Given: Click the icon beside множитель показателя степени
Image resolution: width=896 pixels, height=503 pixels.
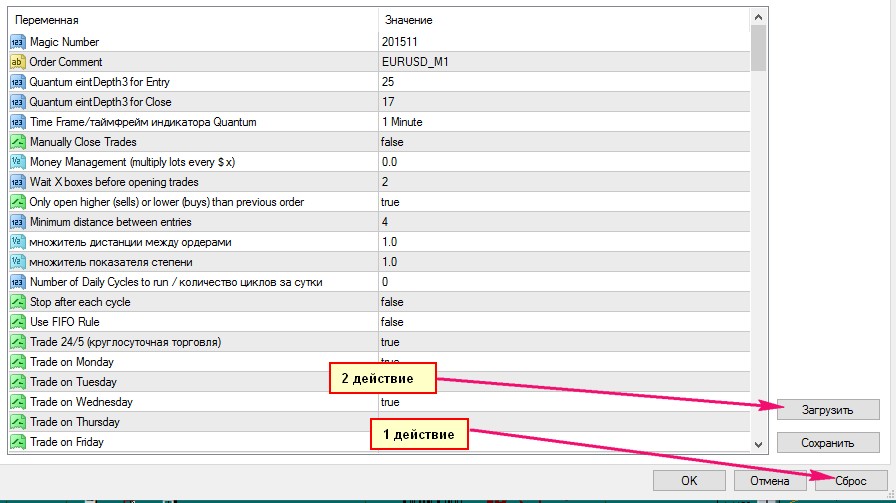Looking at the screenshot, I should [x=18, y=262].
